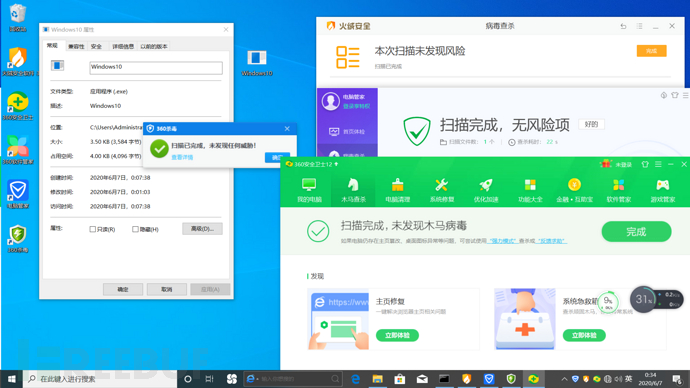Screen dimensions: 690x388
Task: Click 立即体验 under 主页修复
Action: coord(397,335)
